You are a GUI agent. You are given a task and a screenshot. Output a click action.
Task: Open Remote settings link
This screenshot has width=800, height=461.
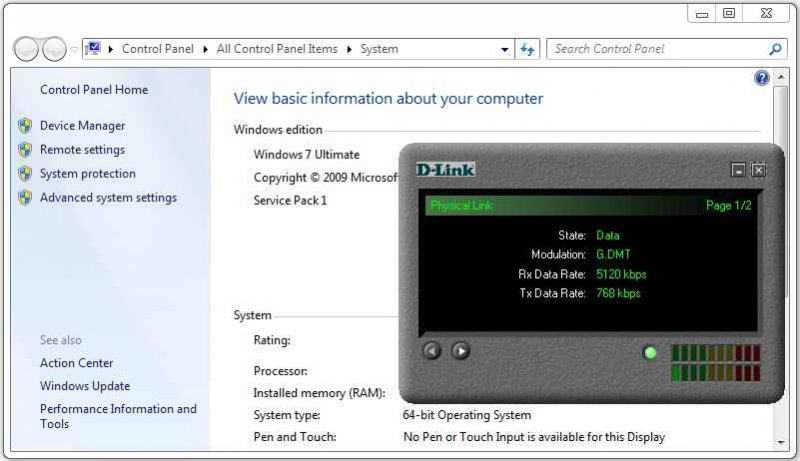pyautogui.click(x=82, y=149)
